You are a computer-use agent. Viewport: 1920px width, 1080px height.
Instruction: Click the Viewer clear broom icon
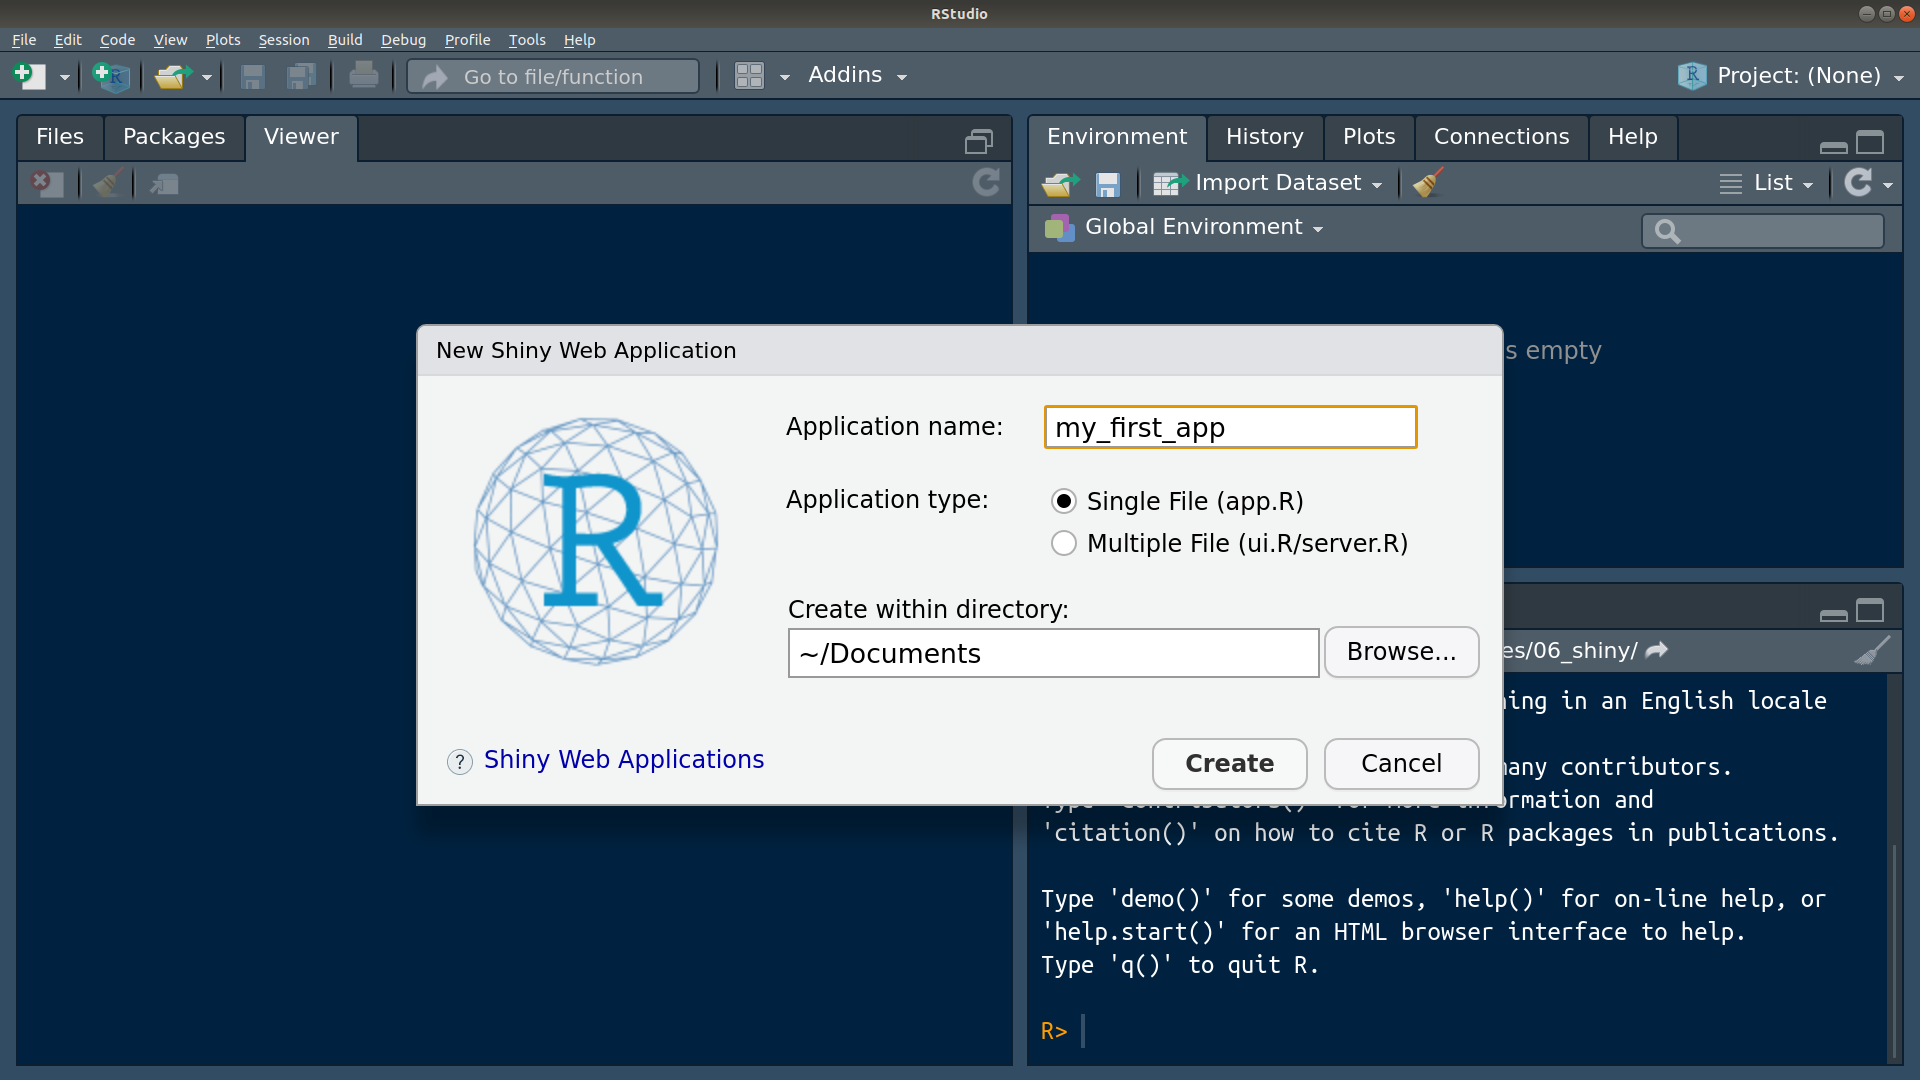tap(108, 183)
